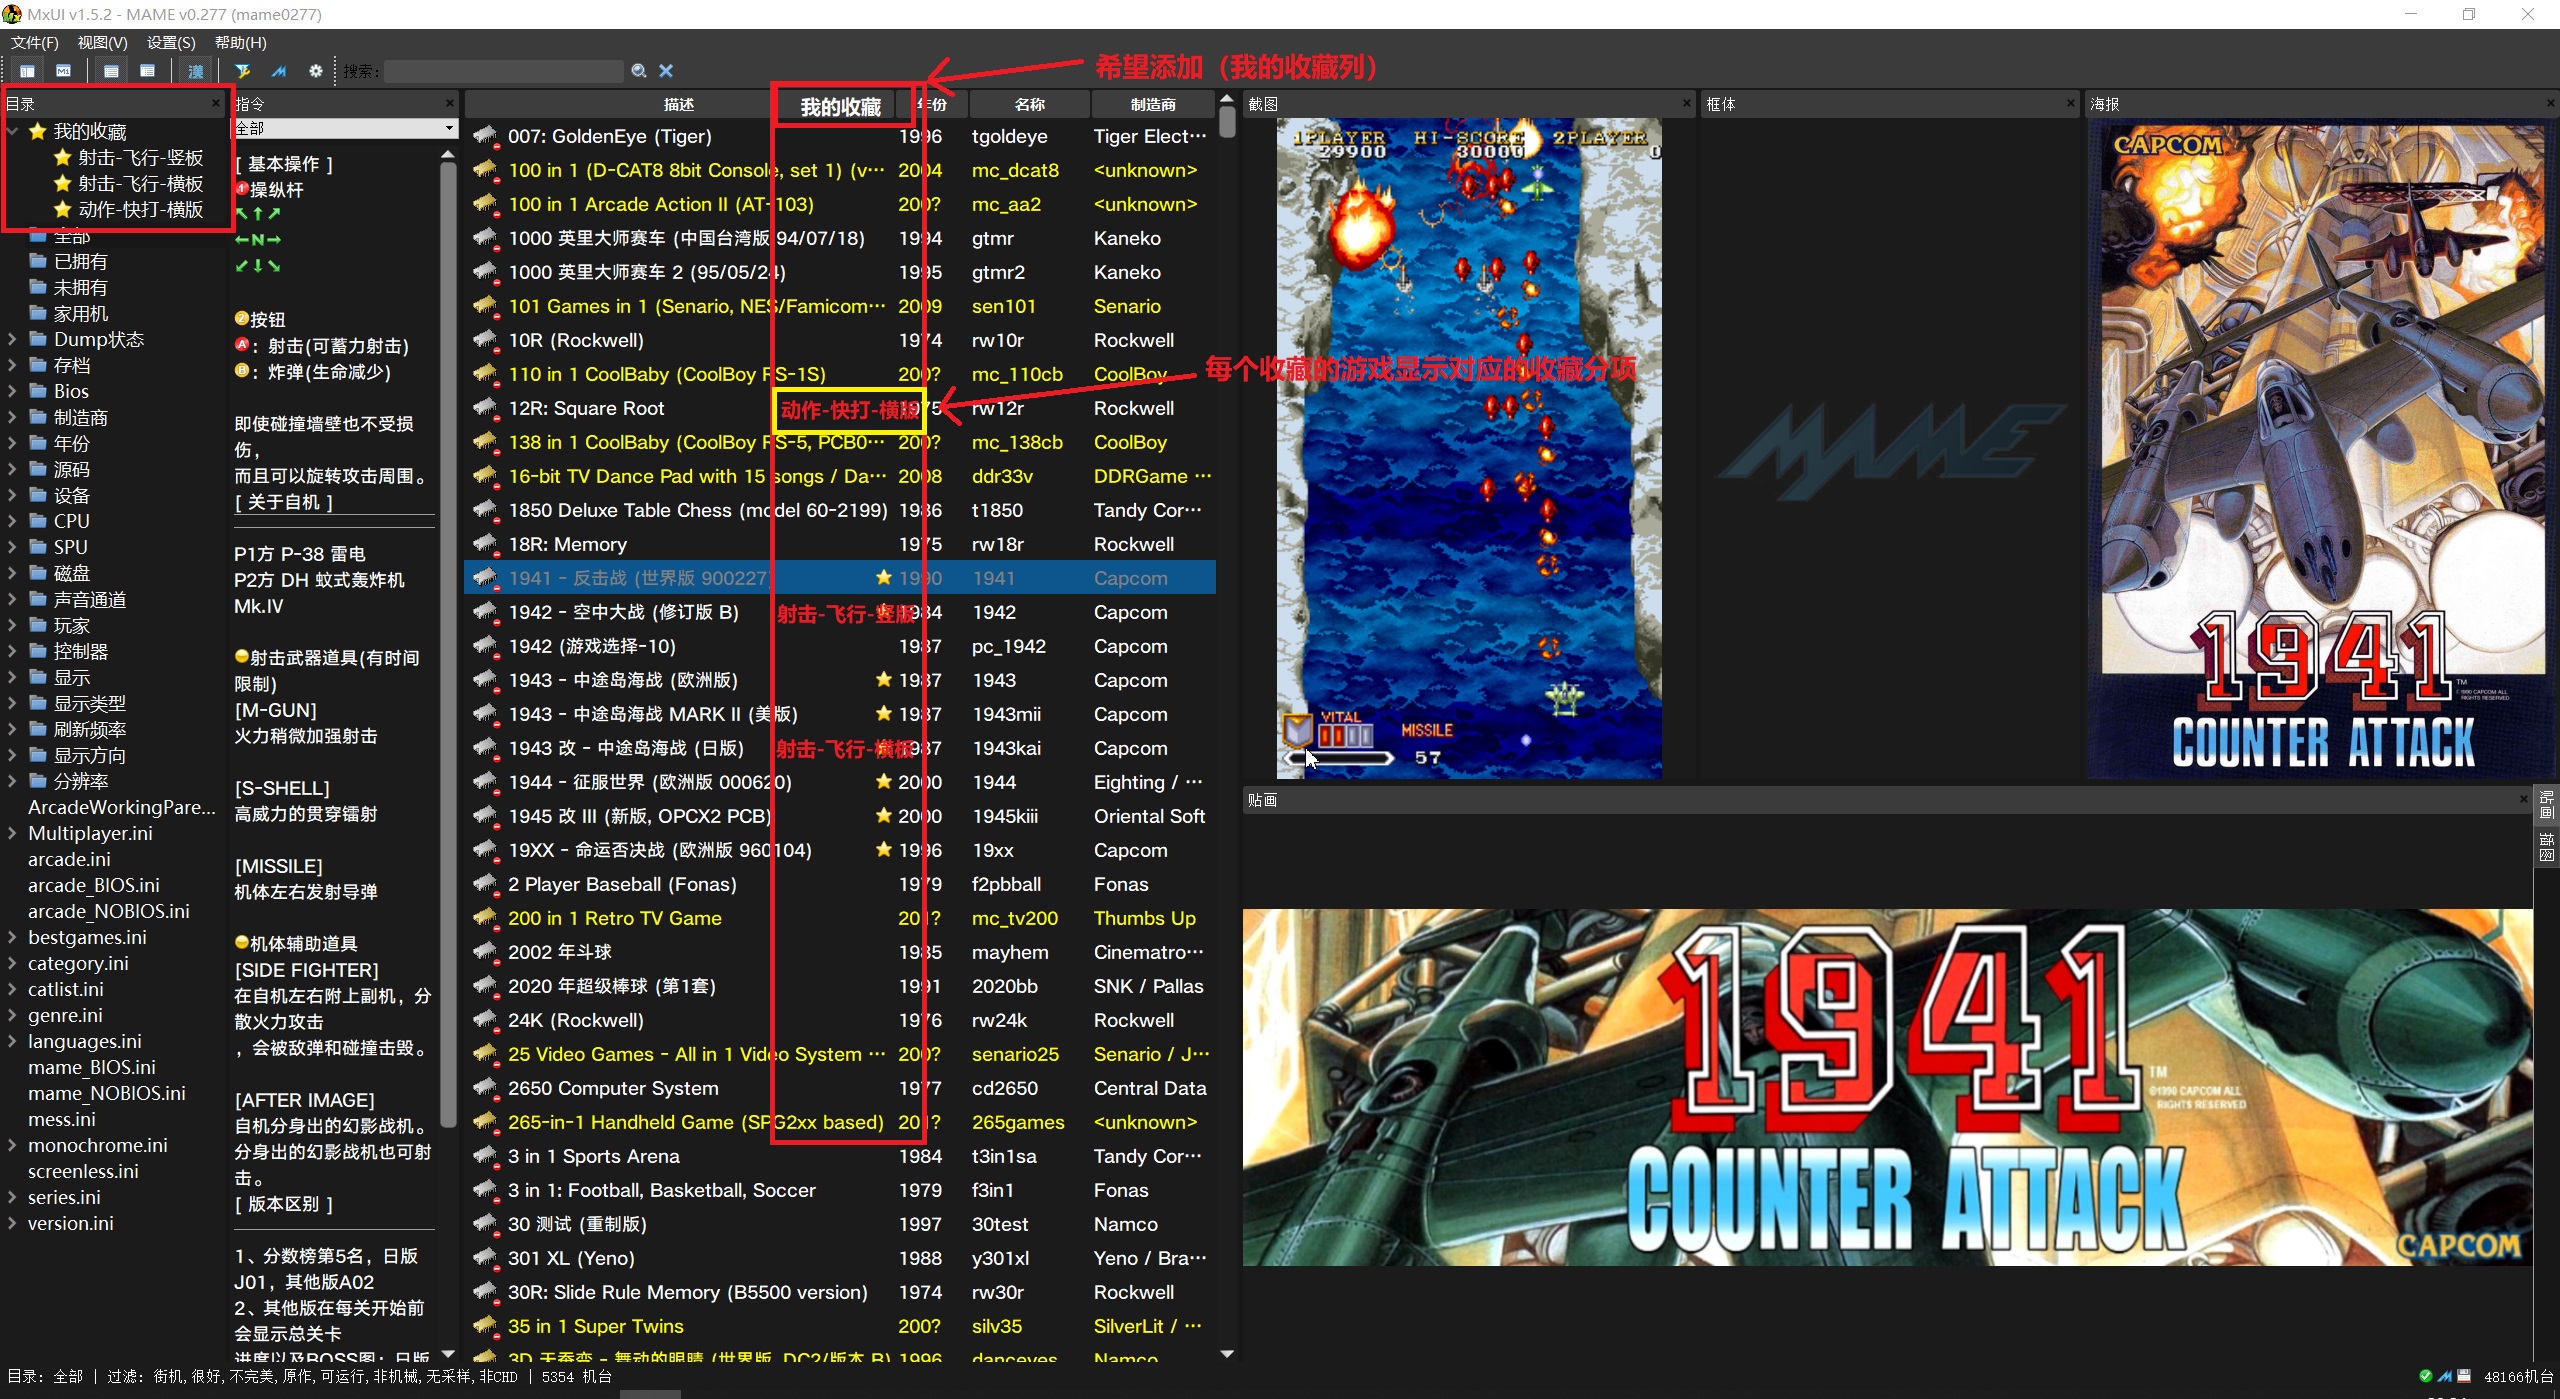Click the 1941 Counter Attack marquee image
The height and width of the screenshot is (1399, 2560).
(1887, 1088)
